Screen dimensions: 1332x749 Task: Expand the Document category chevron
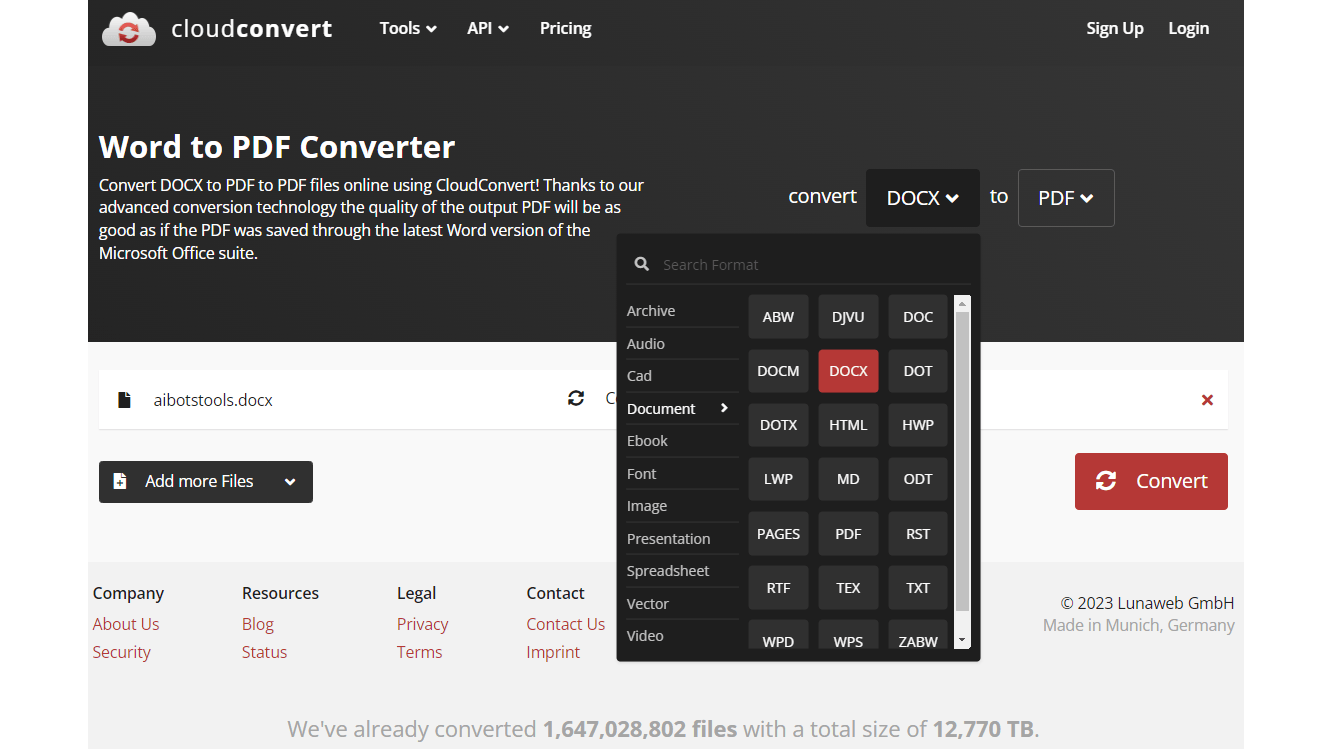[724, 408]
